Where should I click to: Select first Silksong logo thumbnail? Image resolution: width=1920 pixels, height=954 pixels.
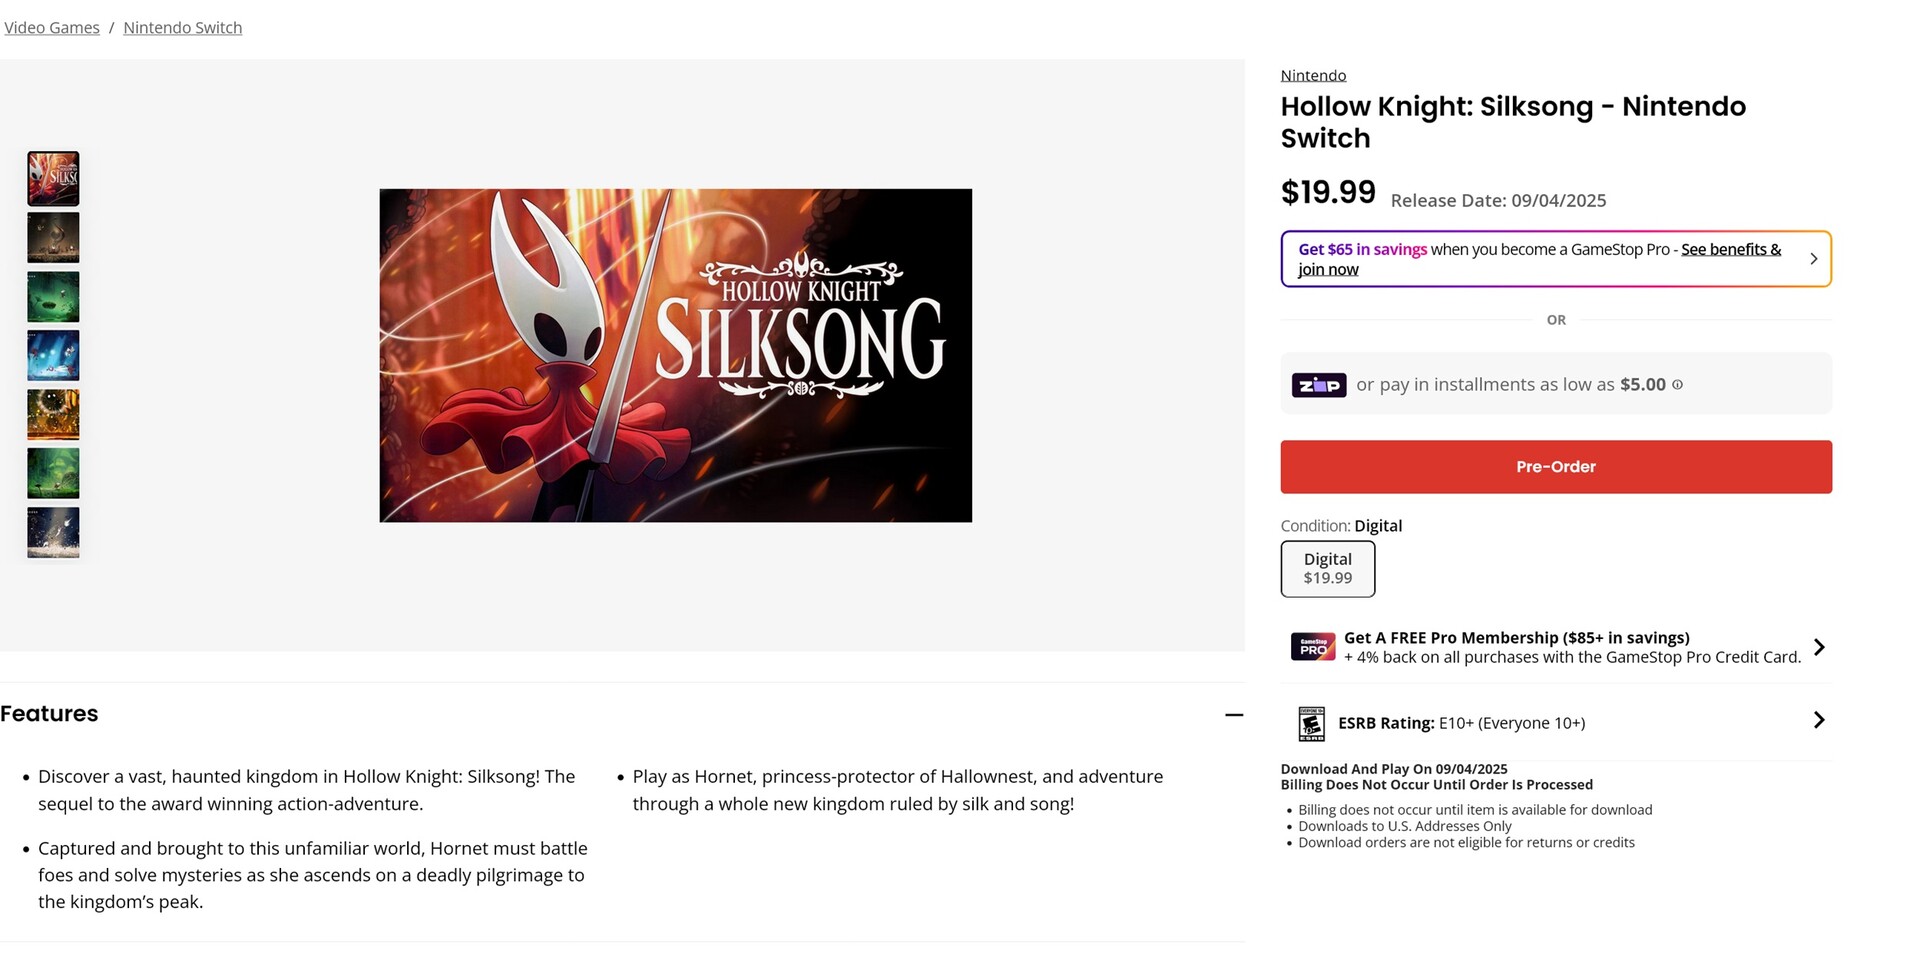[53, 179]
